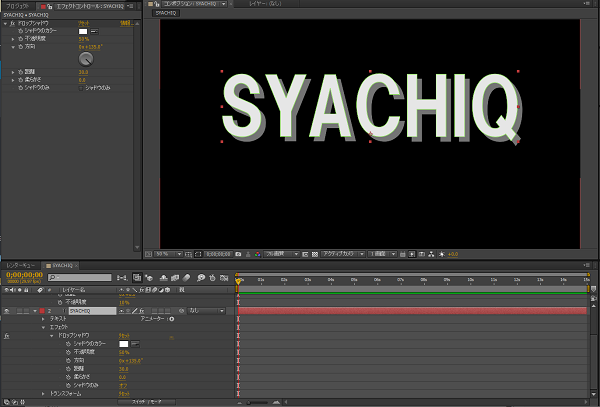Viewport: 600px width, 407px height.
Task: Click the Reset link for Drop Shadow effect
Action: (x=83, y=22)
